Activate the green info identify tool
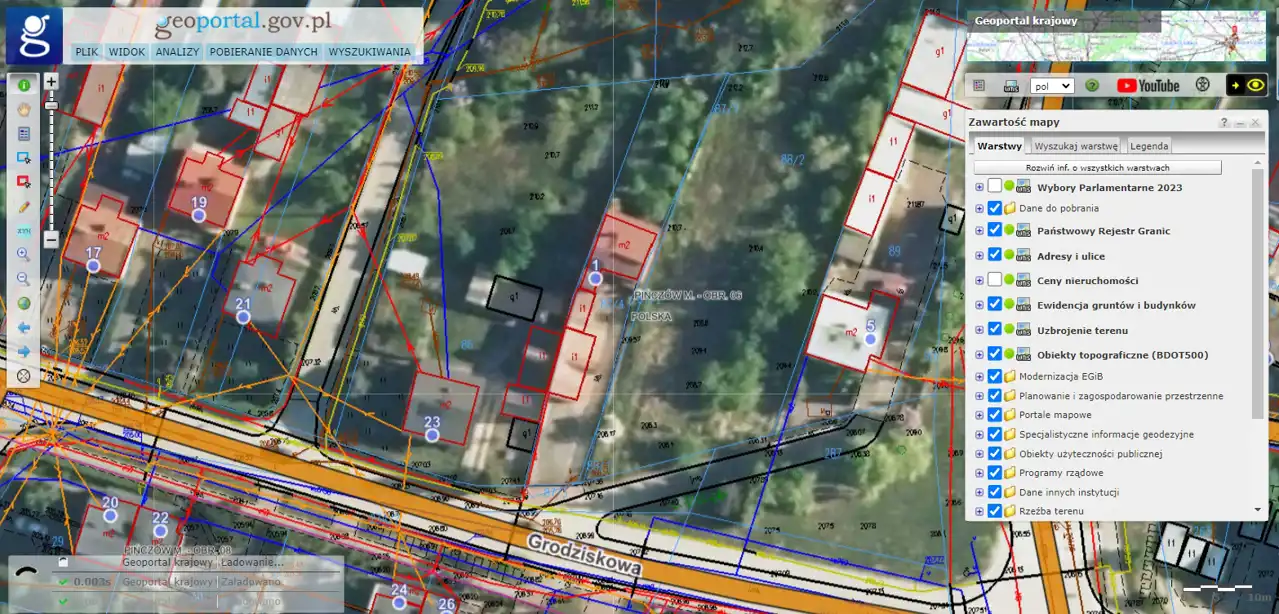The height and width of the screenshot is (614, 1279). pos(23,85)
